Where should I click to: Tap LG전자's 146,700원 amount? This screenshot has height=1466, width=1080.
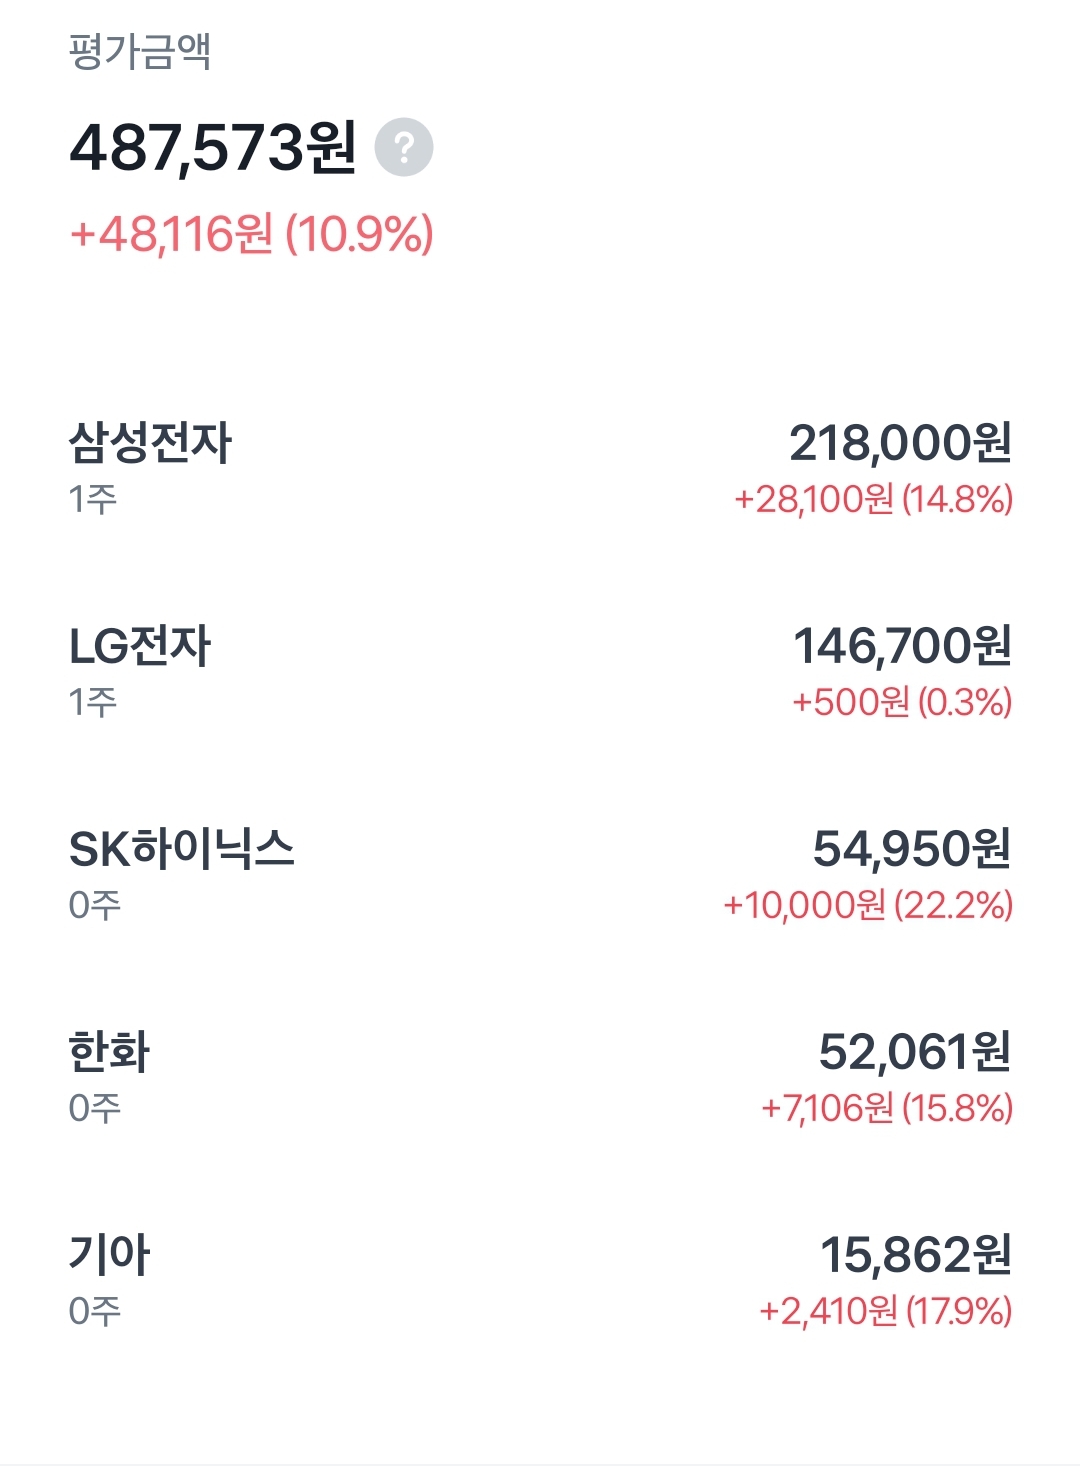click(902, 646)
